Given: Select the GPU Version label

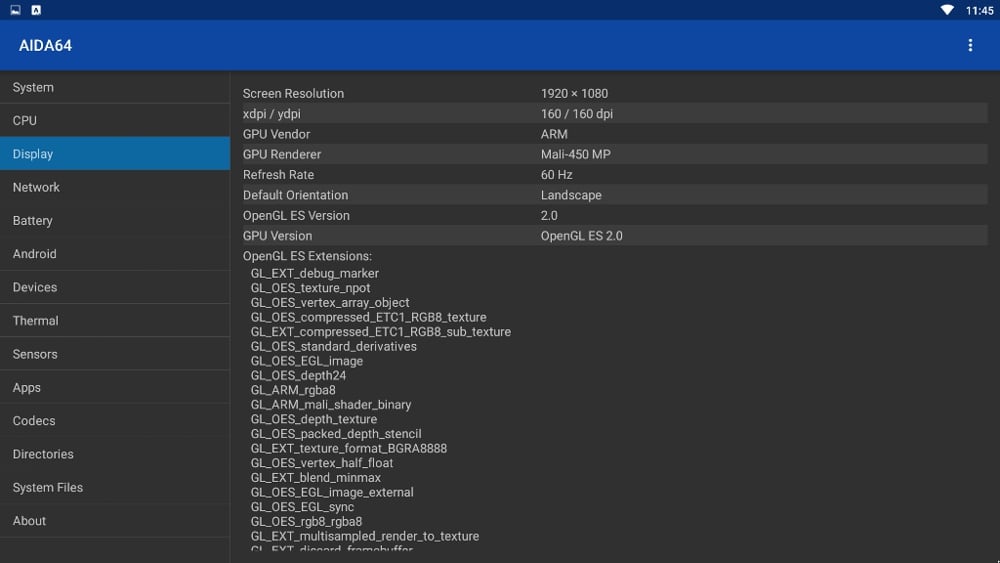Looking at the screenshot, I should [x=277, y=236].
